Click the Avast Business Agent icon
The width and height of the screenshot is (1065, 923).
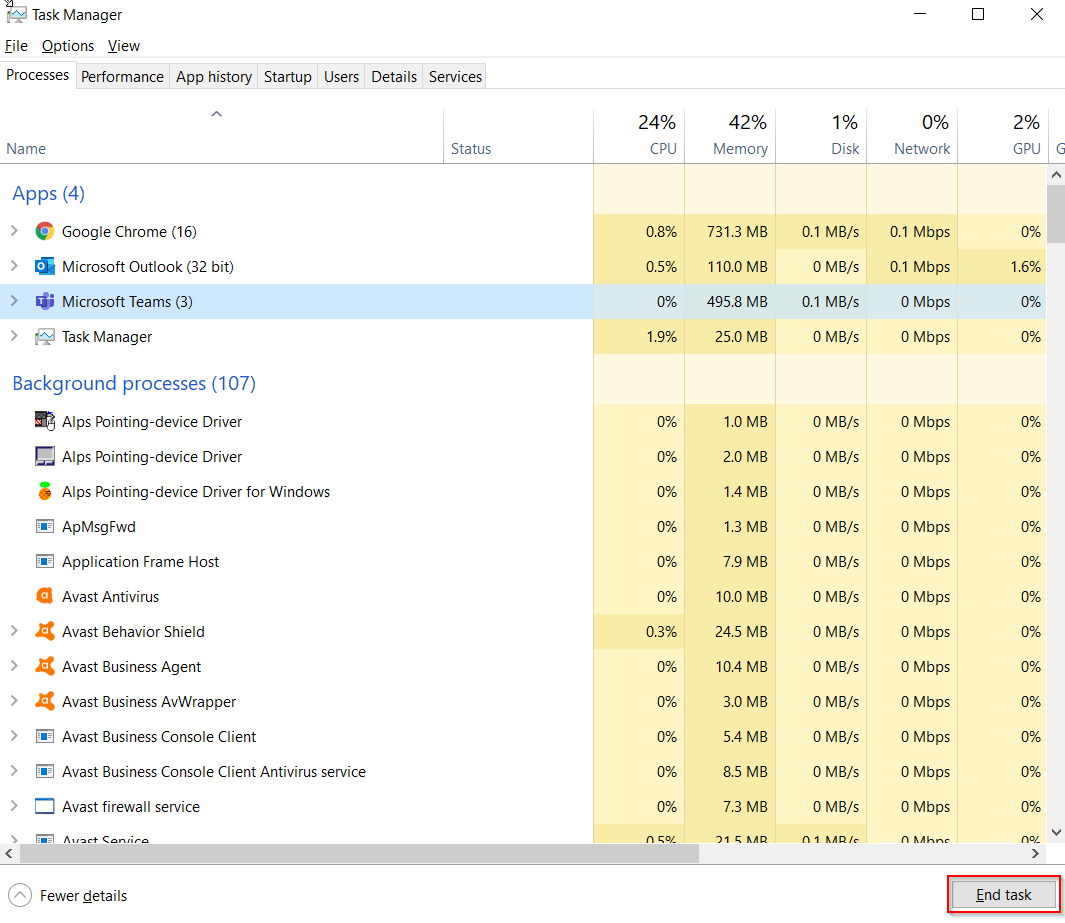[45, 666]
